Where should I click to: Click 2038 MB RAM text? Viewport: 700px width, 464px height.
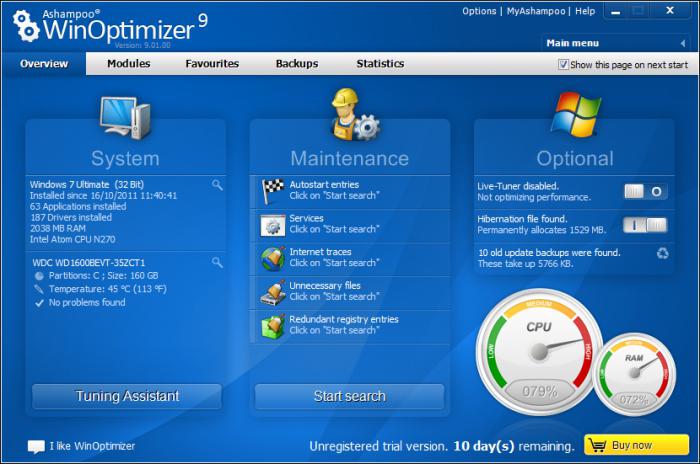(58, 228)
